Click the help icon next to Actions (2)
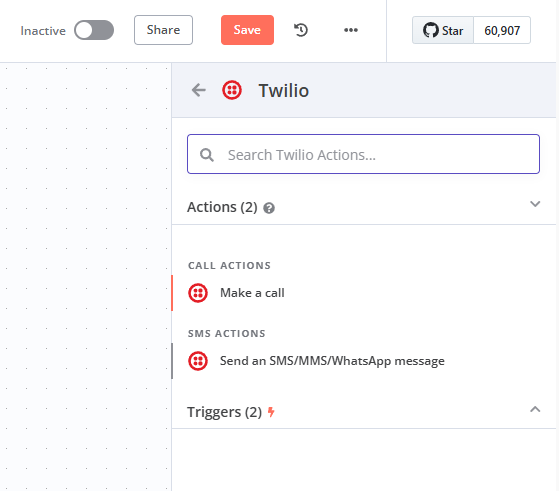559x491 pixels. pyautogui.click(x=269, y=208)
